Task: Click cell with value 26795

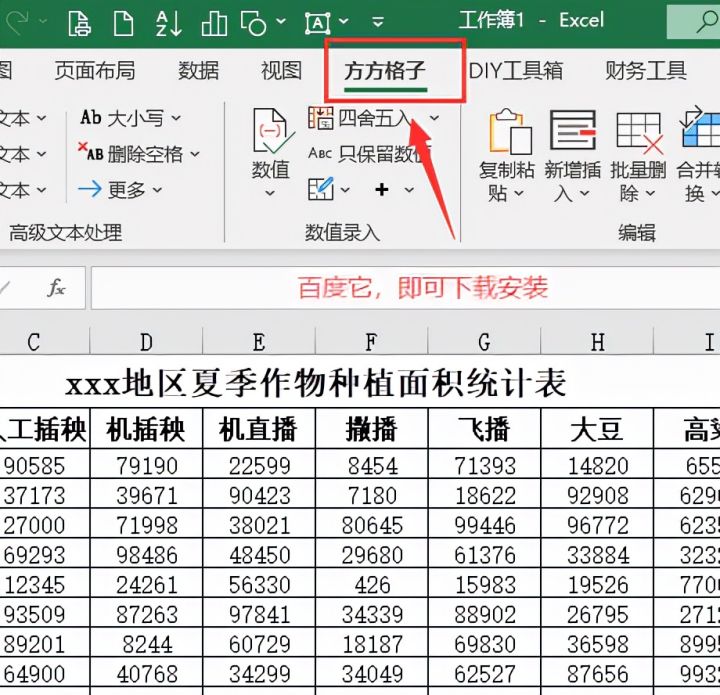Action: (597, 614)
